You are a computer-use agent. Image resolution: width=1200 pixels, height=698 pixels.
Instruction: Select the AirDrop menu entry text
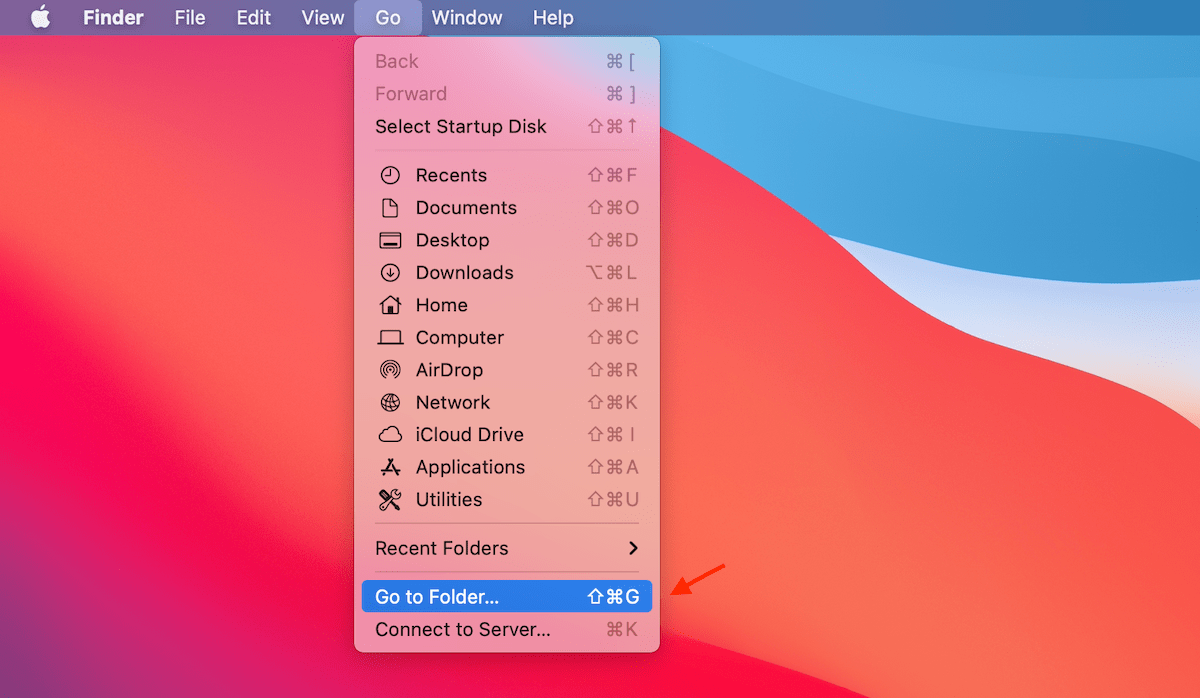449,370
